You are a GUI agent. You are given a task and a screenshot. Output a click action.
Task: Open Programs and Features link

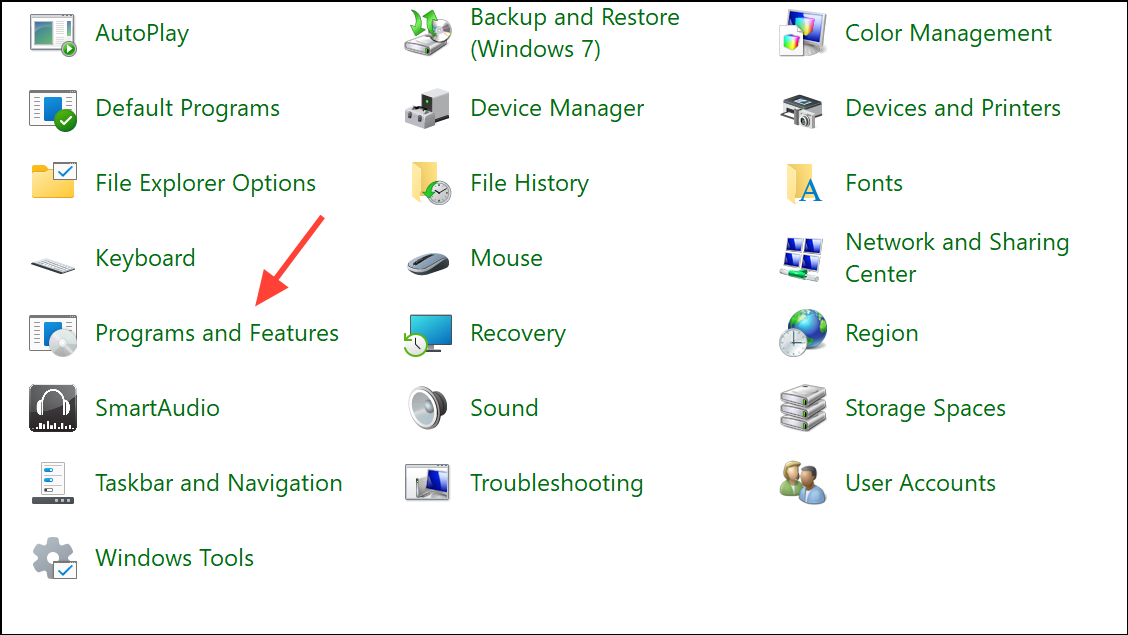[217, 334]
